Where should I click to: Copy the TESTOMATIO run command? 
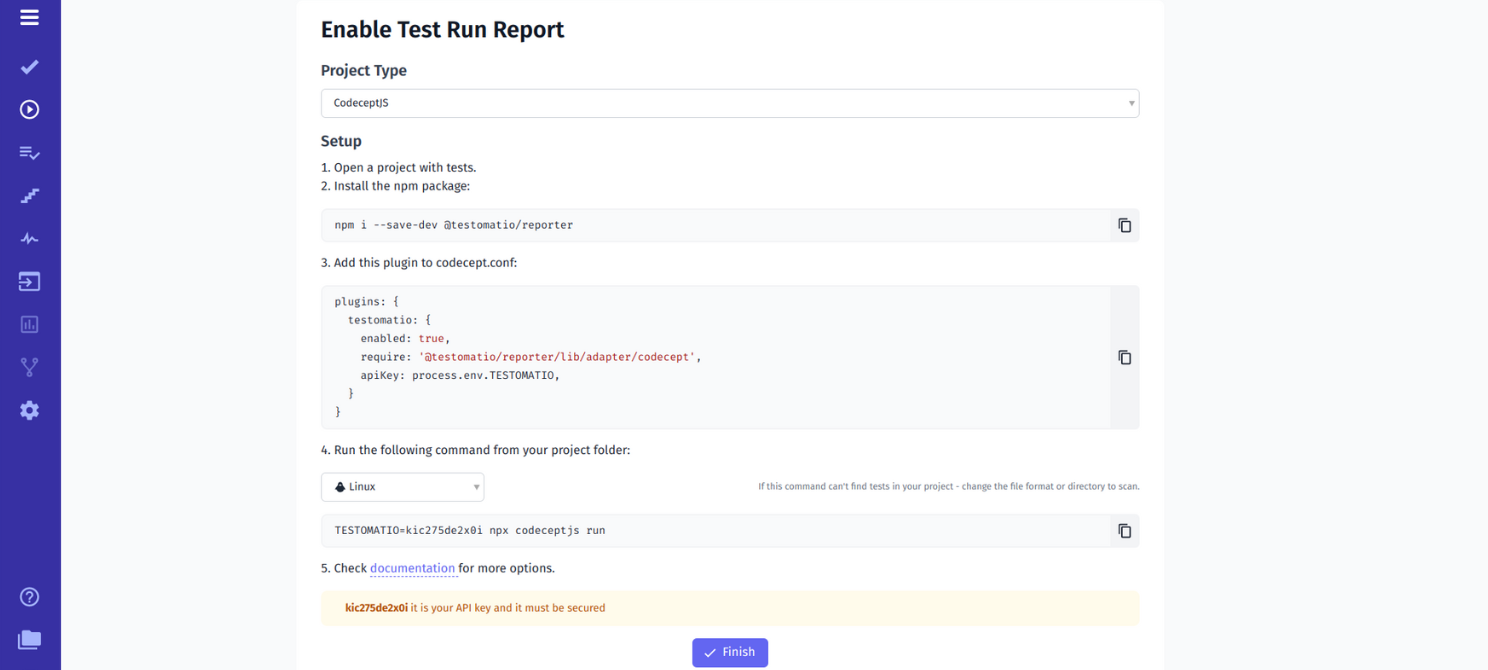[x=1124, y=530]
